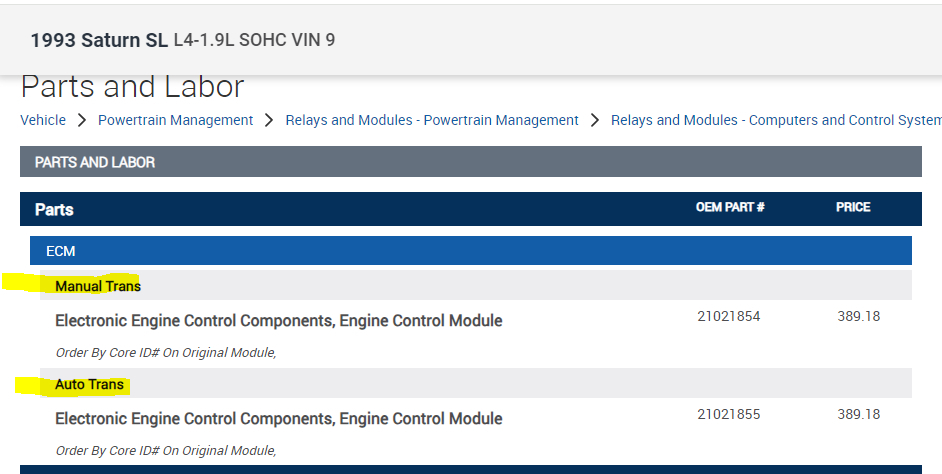The image size is (942, 474).
Task: Click the chevron right after Vehicle breadcrumb
Action: [82, 120]
